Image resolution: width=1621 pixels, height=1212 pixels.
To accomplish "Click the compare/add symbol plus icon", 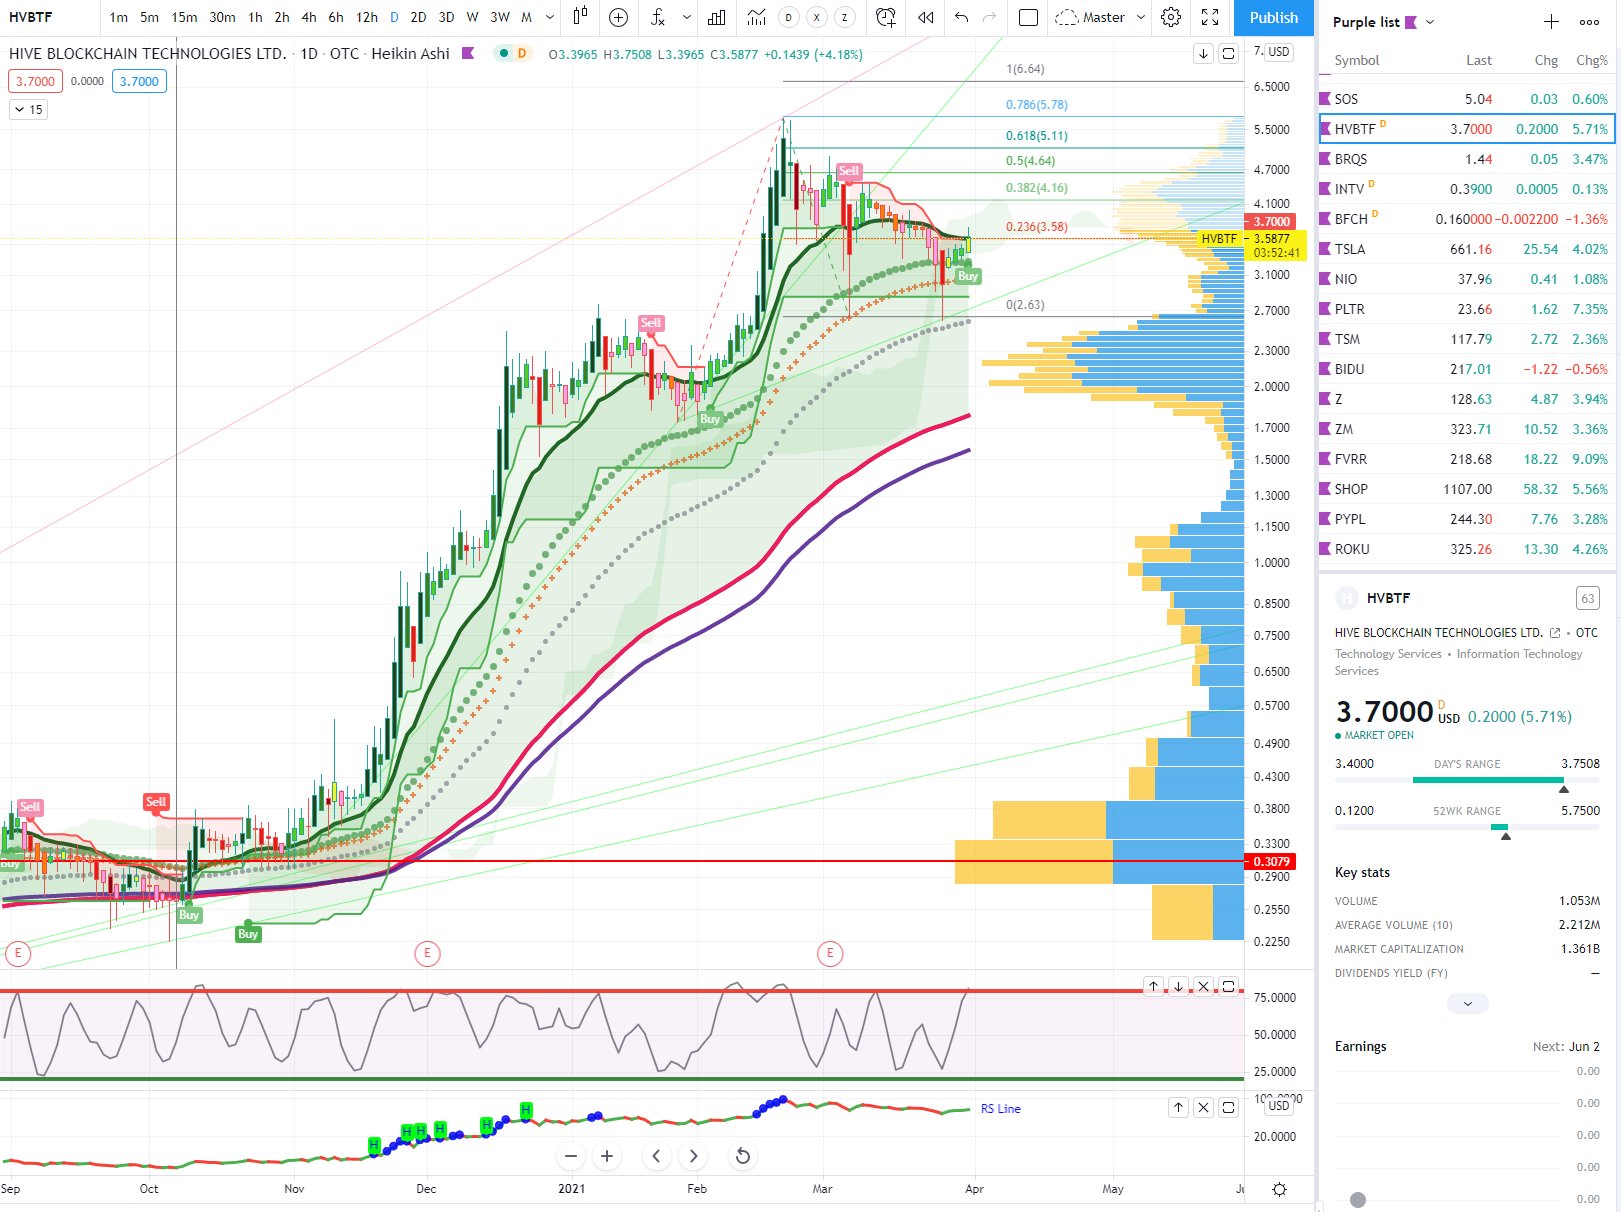I will point(619,17).
